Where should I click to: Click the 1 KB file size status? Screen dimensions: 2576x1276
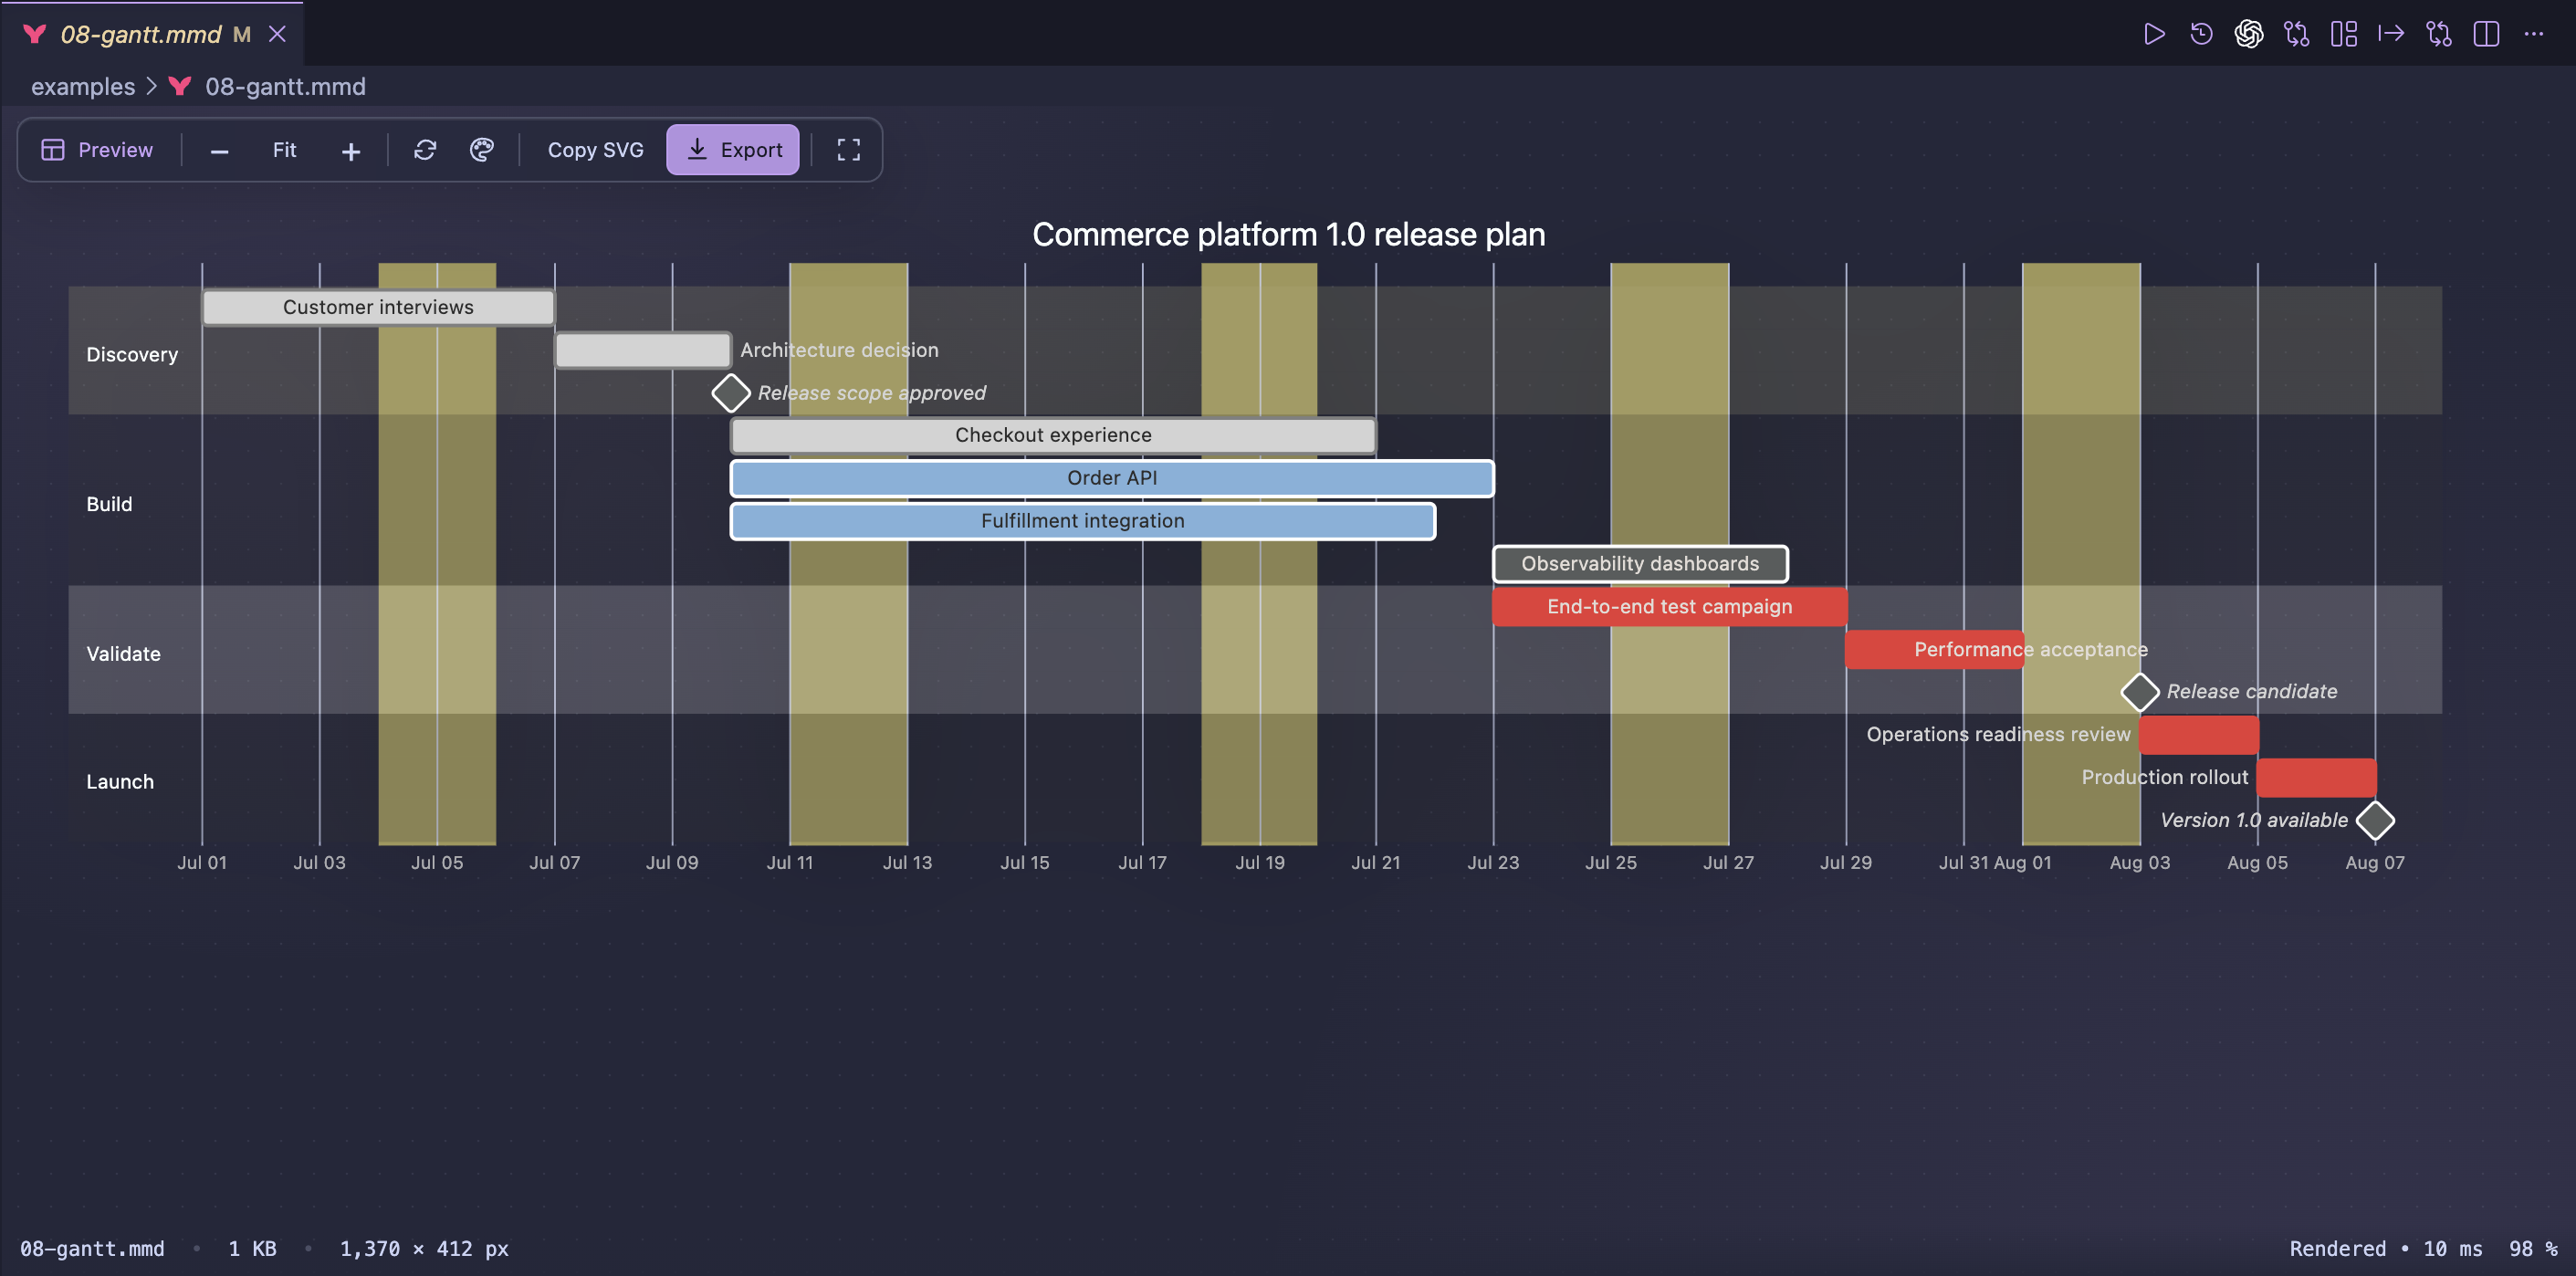pos(252,1249)
